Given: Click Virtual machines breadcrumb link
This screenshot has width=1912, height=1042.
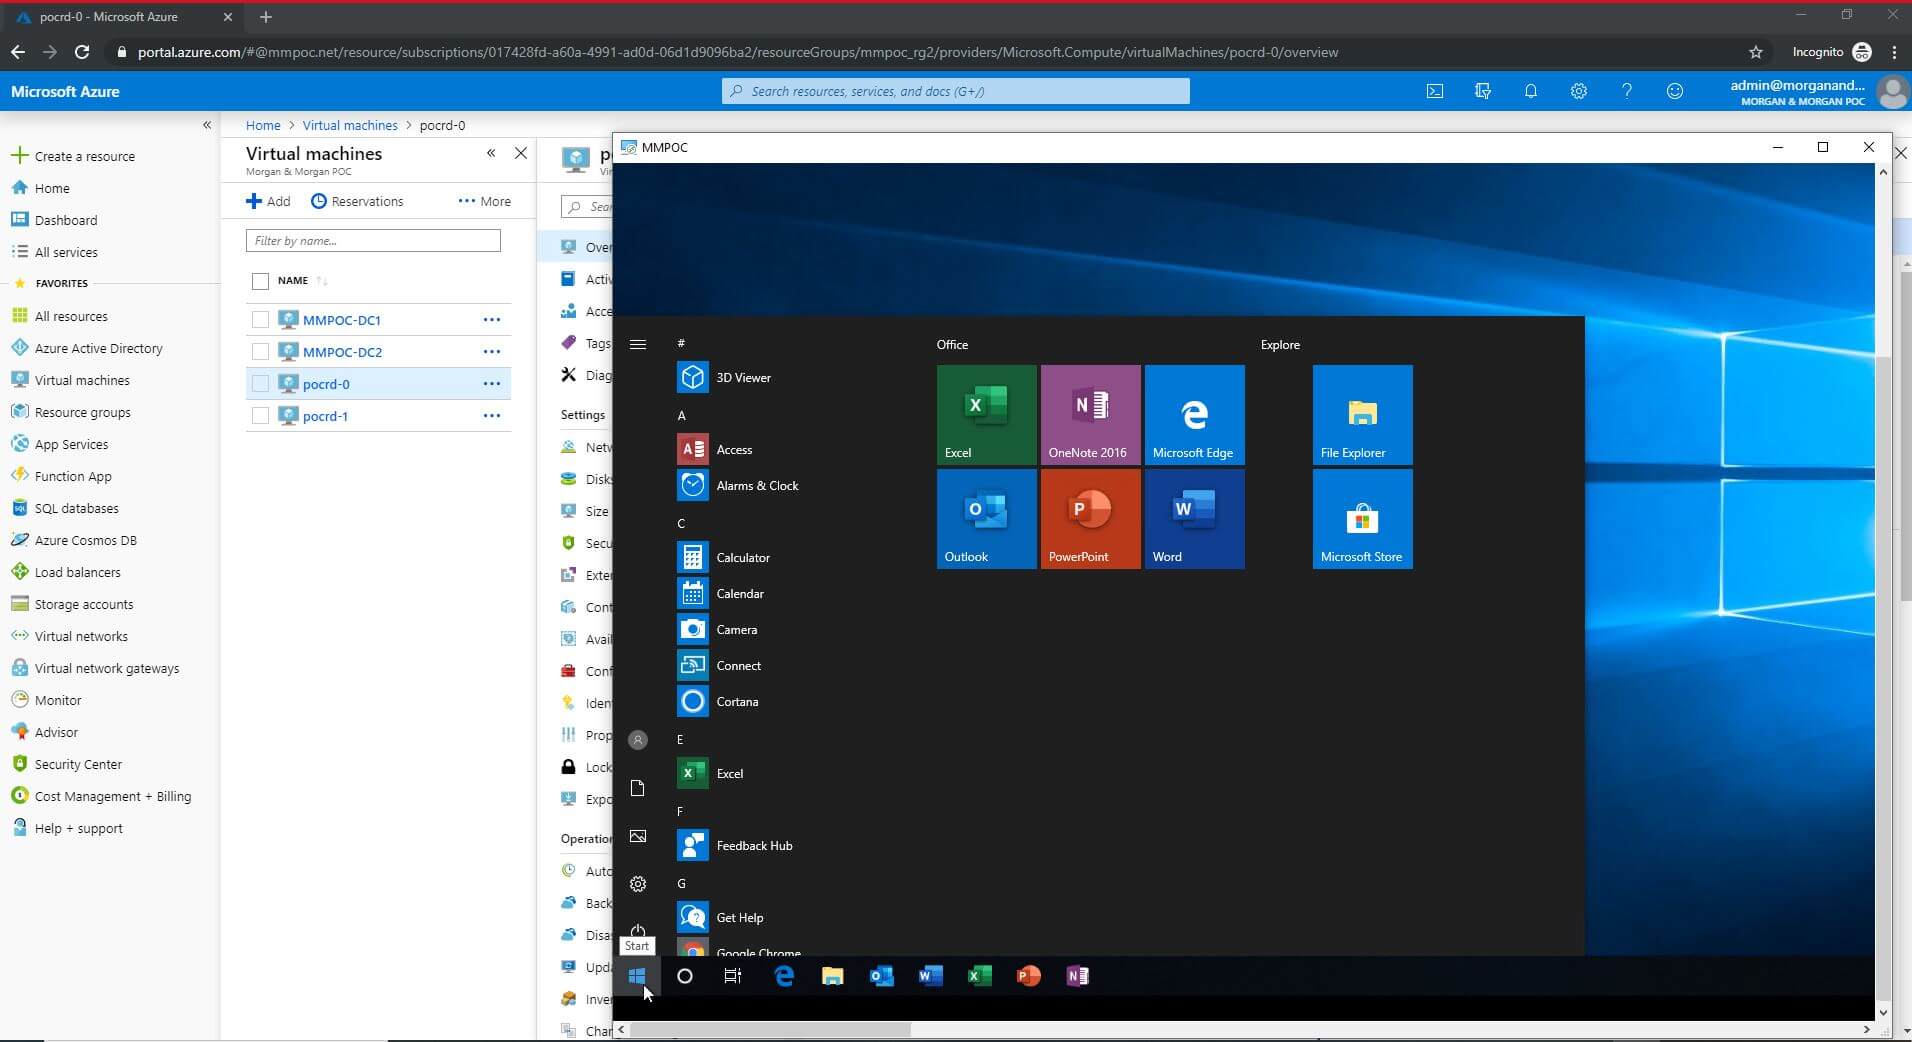Looking at the screenshot, I should pyautogui.click(x=350, y=125).
